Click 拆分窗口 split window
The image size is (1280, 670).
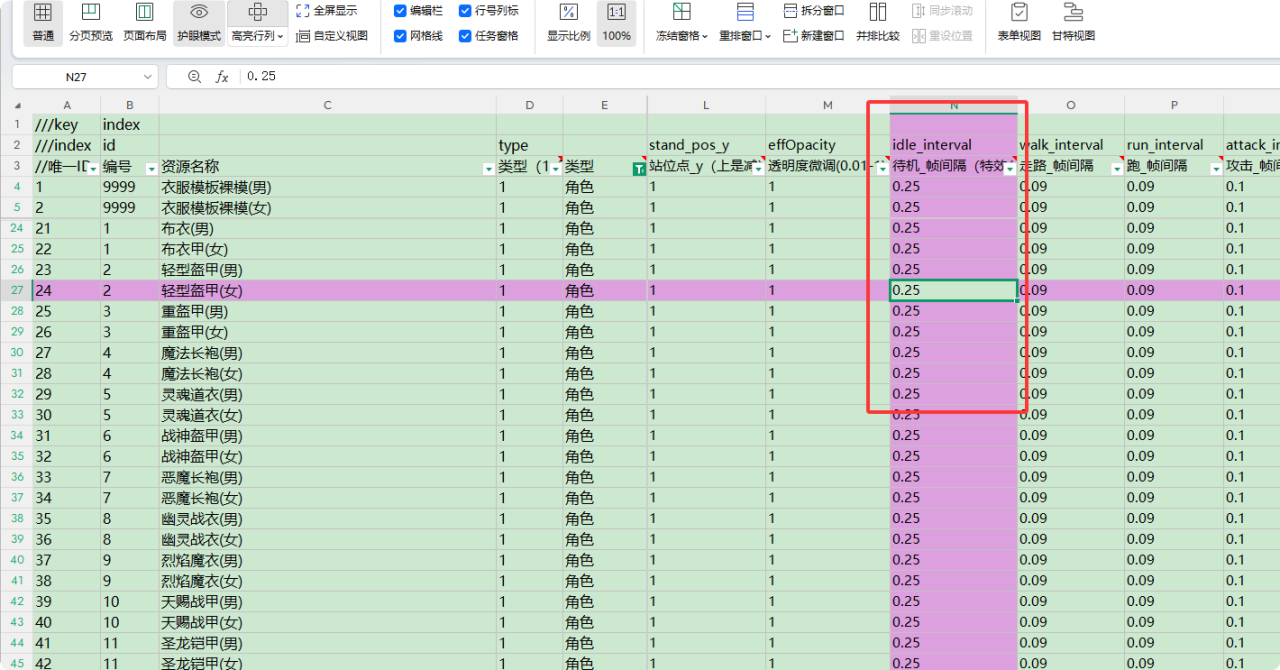(814, 11)
